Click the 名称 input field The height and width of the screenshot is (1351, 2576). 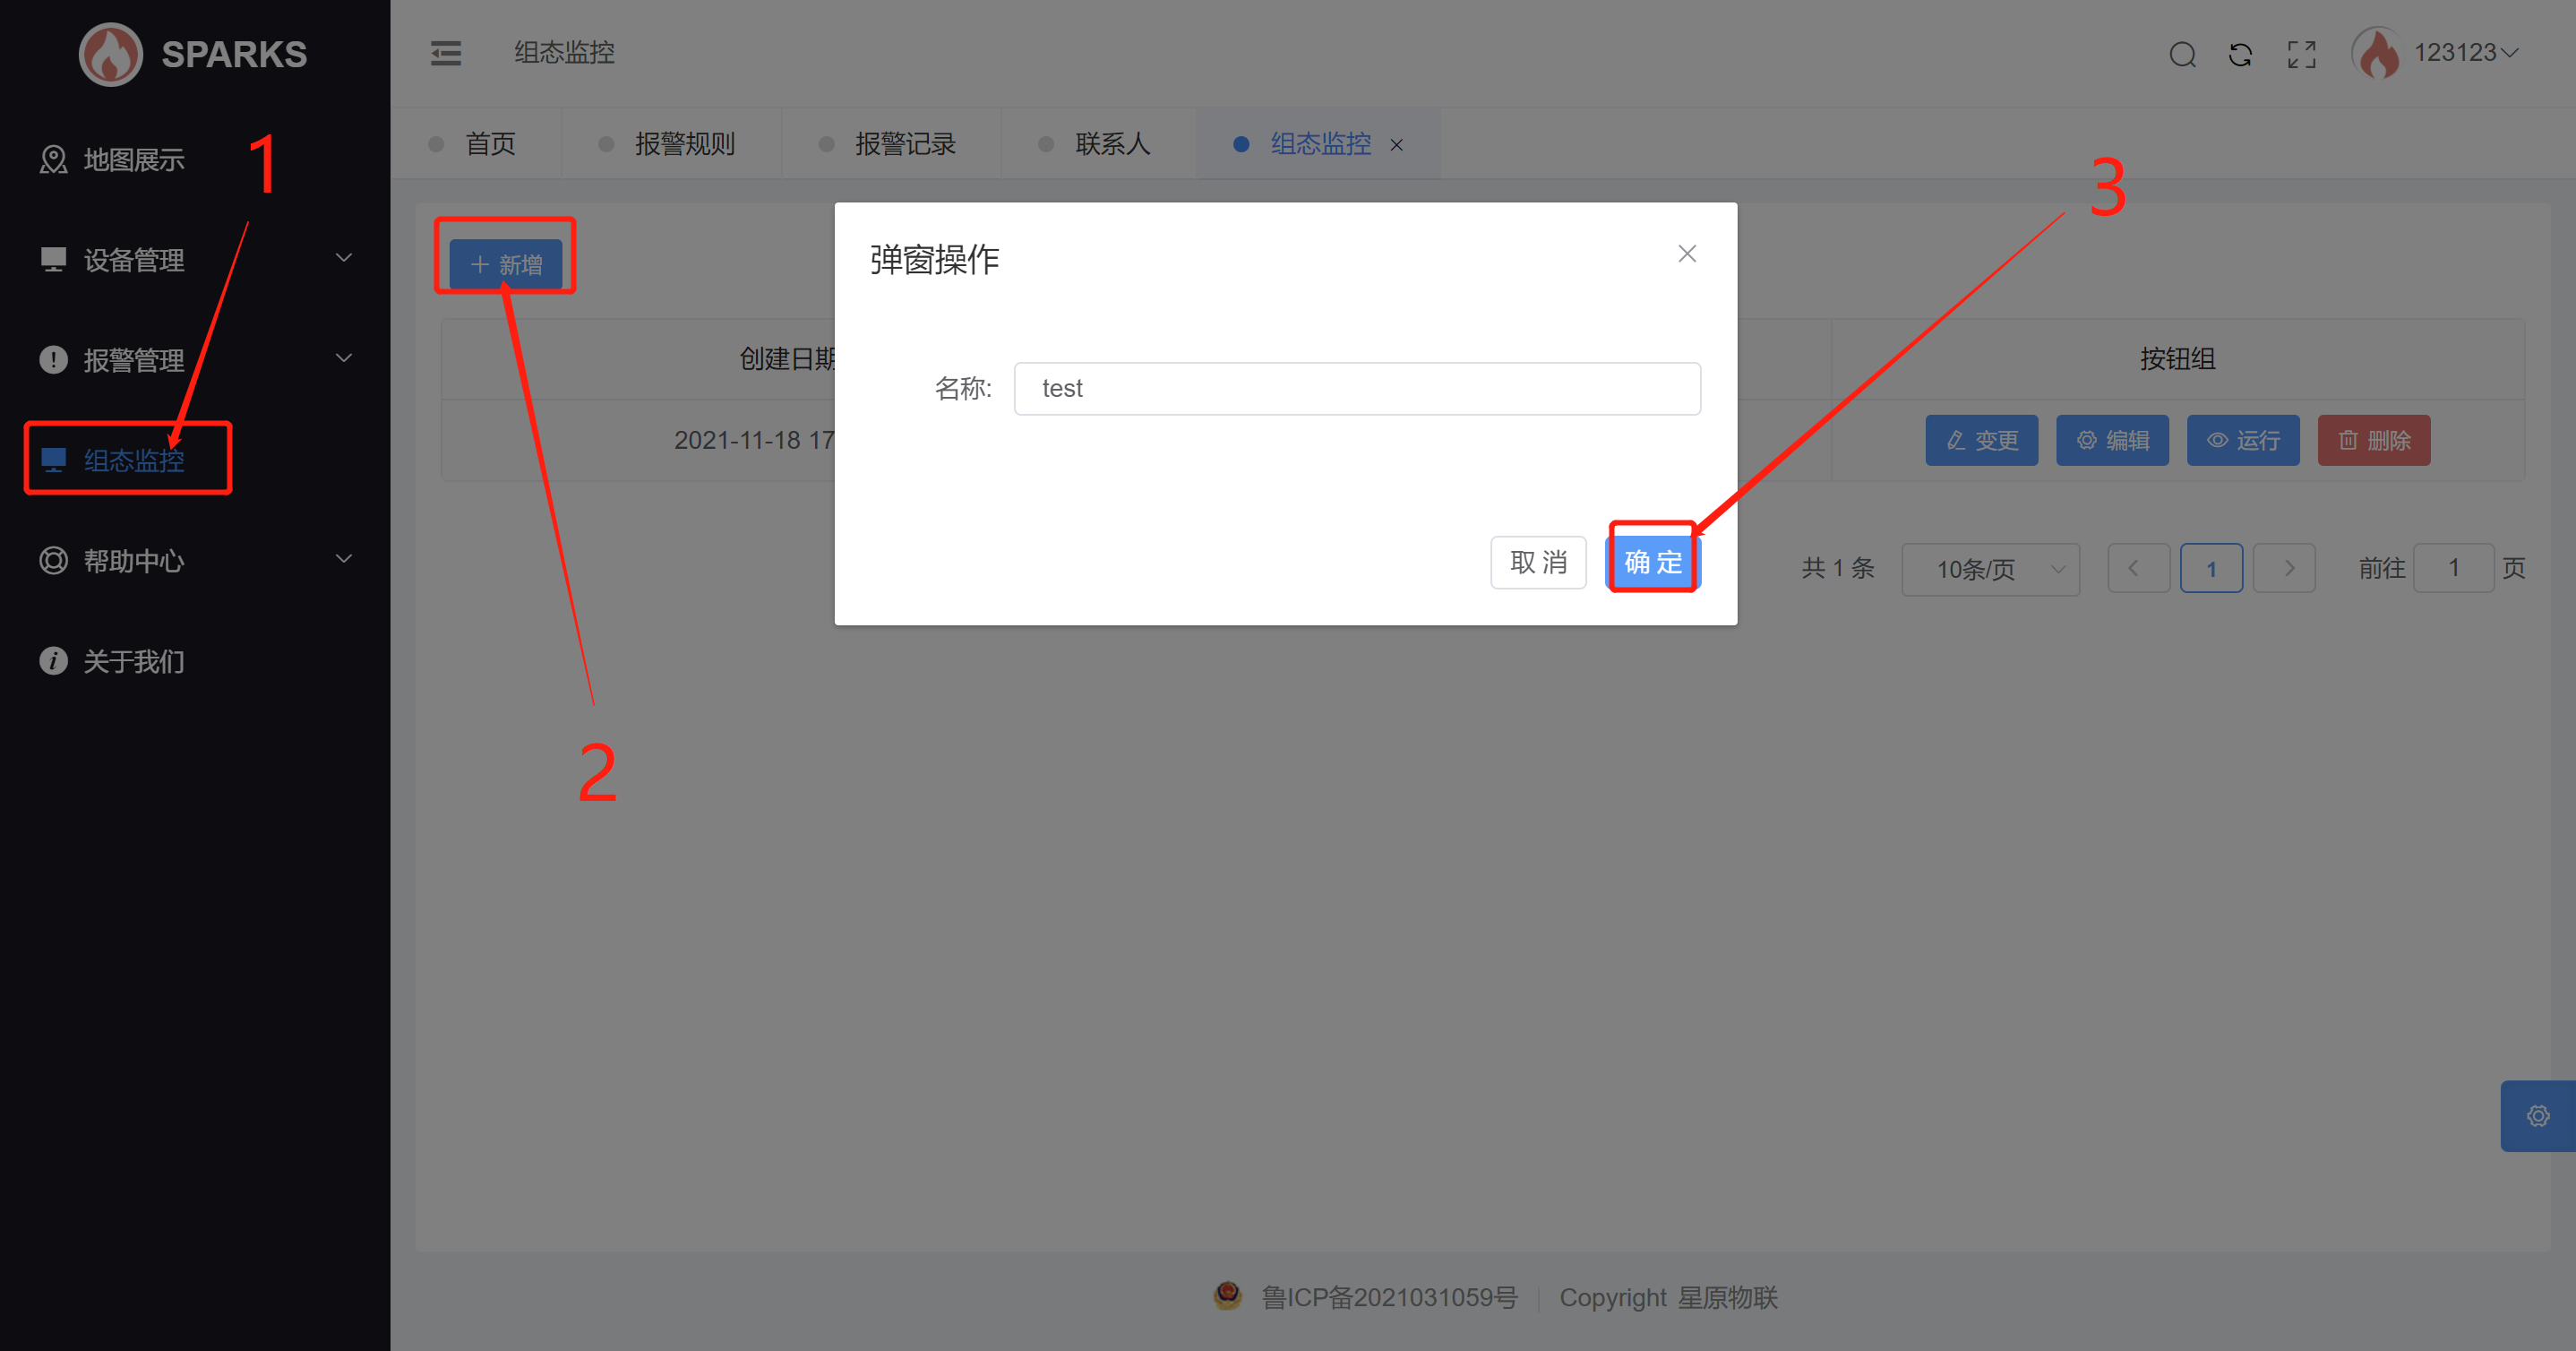point(1356,388)
